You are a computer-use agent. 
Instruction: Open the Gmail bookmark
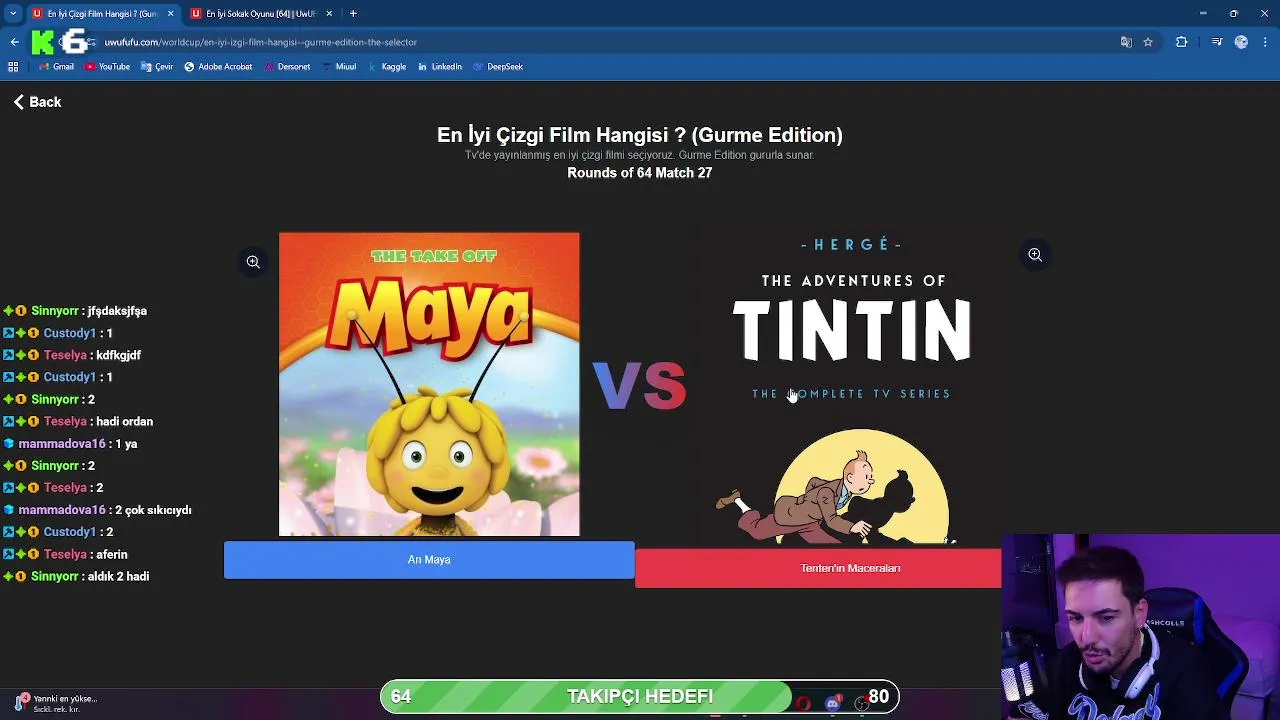tap(56, 67)
